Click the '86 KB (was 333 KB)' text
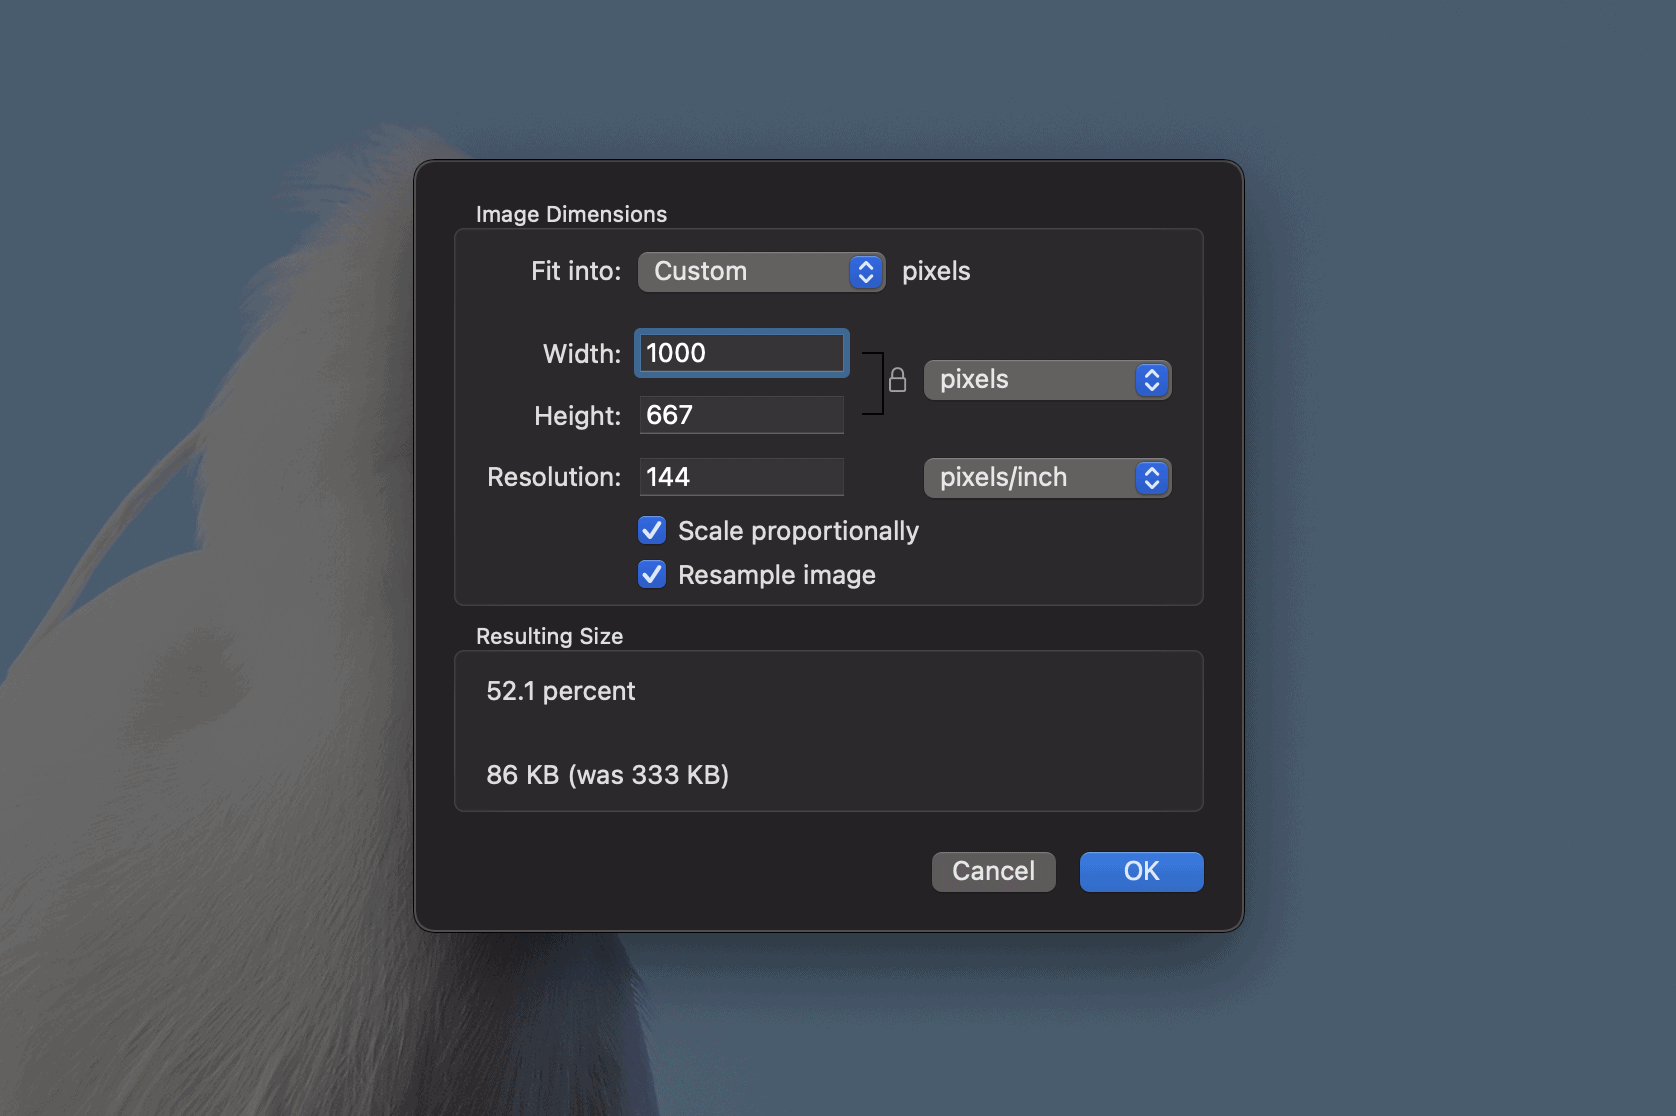This screenshot has width=1676, height=1116. click(607, 775)
